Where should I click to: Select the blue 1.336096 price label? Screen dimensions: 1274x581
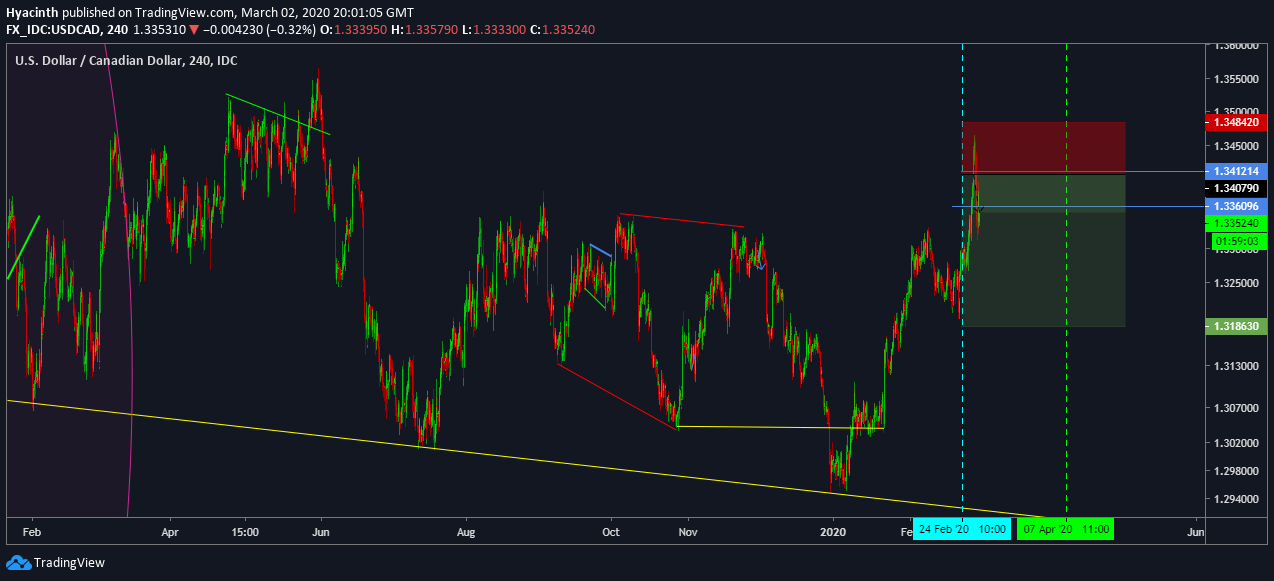pyautogui.click(x=1238, y=205)
